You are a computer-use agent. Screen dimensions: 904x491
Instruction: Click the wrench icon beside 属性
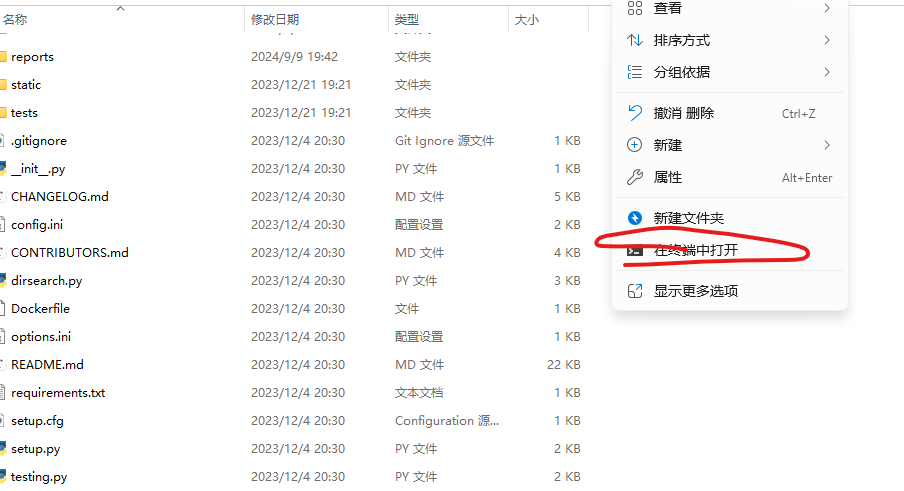[x=635, y=177]
